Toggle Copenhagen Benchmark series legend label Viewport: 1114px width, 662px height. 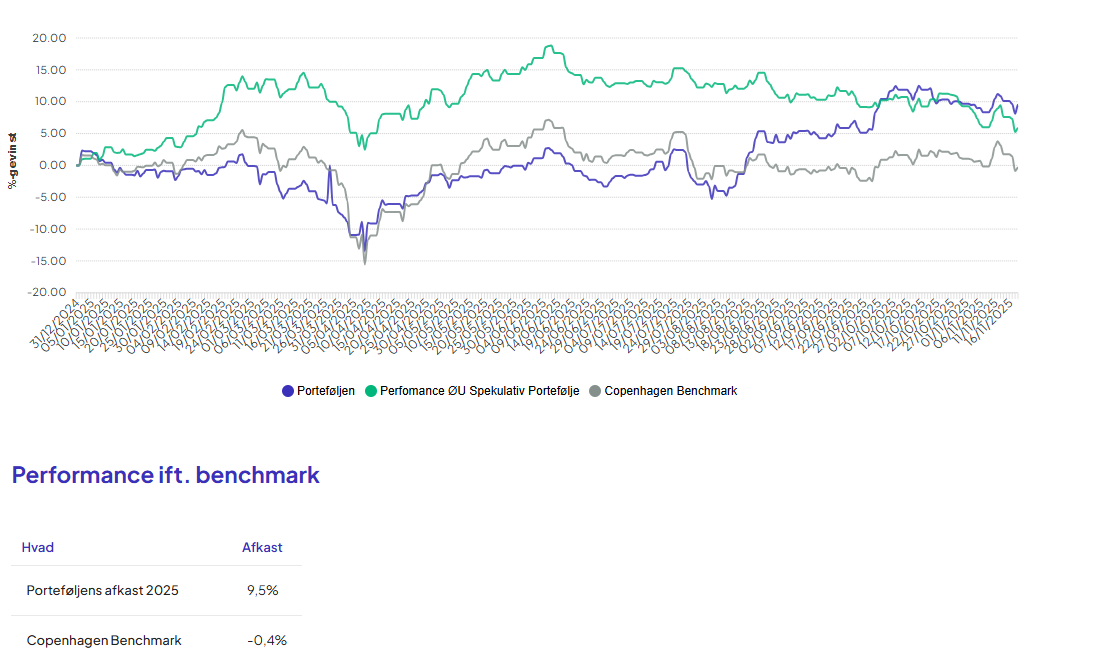(x=670, y=391)
